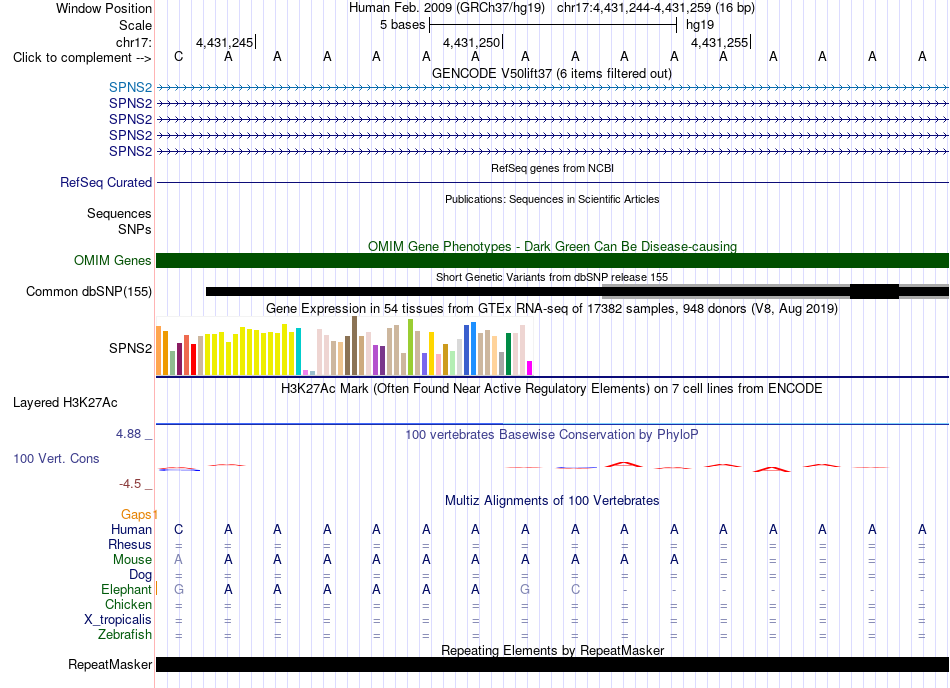
Task: Click the 'hg19' label beside the scale bar
Action: point(700,25)
